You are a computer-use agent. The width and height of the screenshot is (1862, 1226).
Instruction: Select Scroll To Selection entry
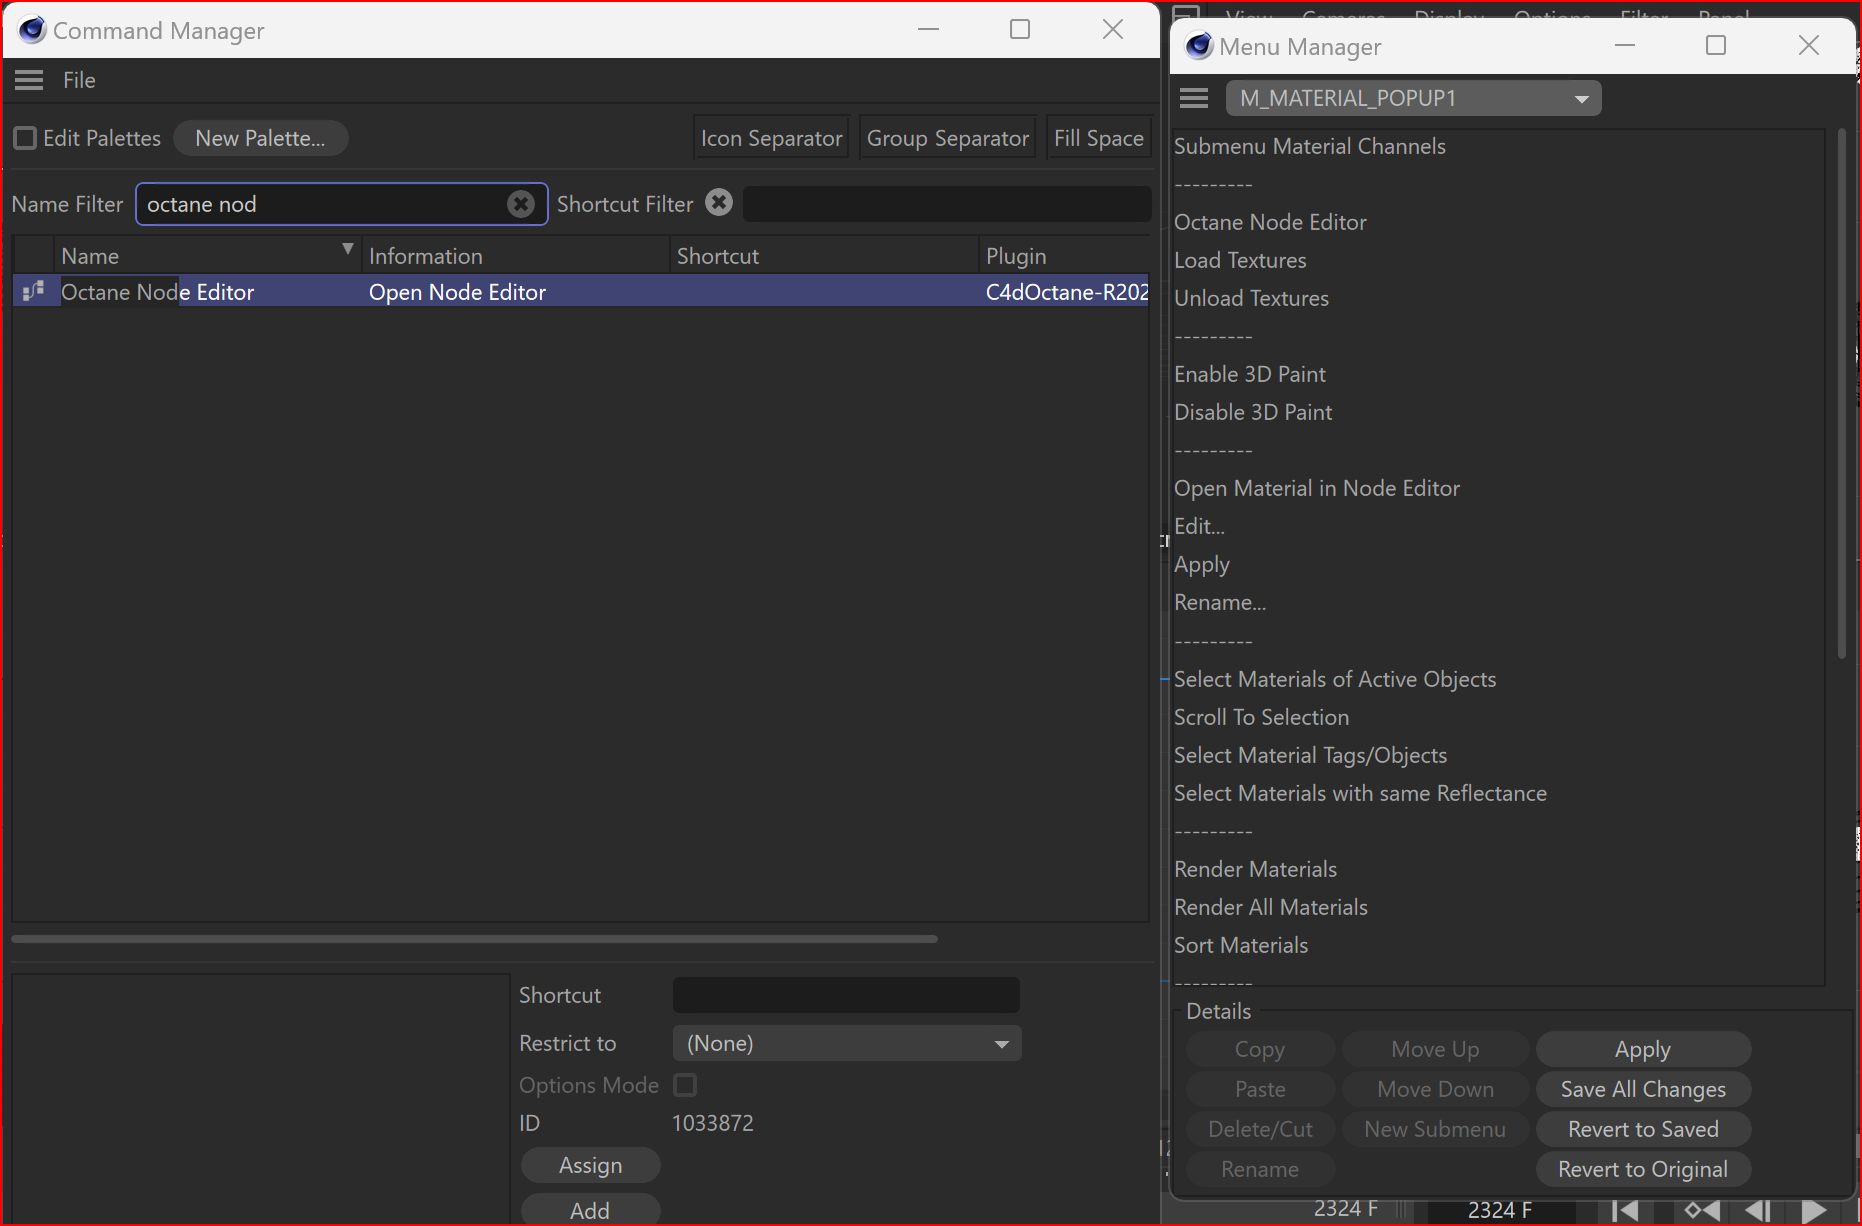[1261, 717]
